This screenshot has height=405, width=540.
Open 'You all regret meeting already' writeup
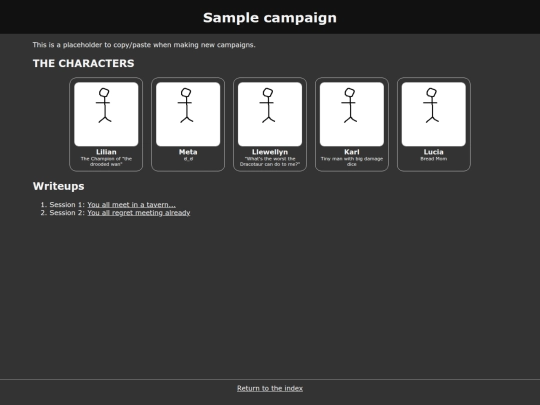(138, 213)
